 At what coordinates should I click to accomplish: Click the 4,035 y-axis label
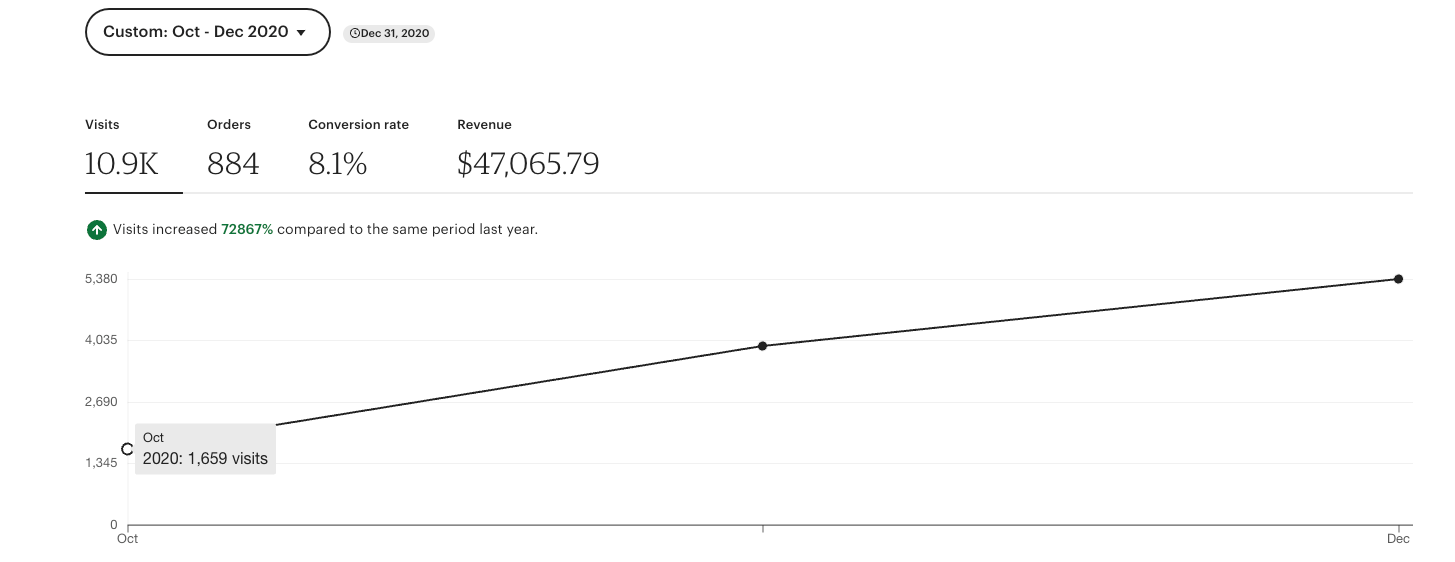point(100,341)
